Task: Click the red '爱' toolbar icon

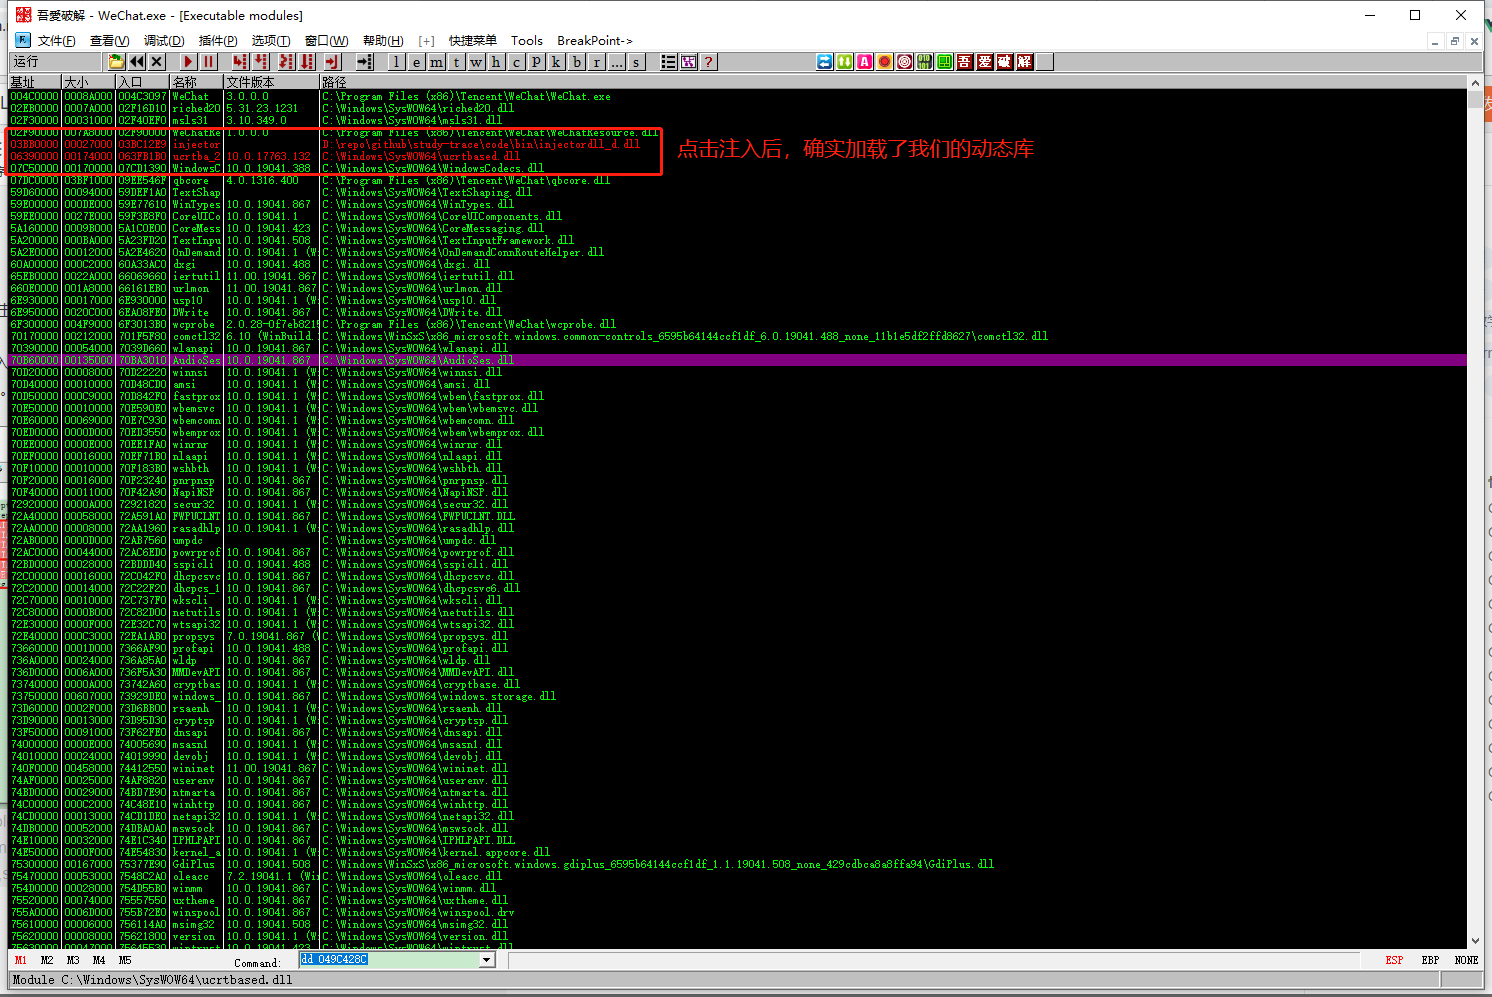Action: click(x=985, y=62)
